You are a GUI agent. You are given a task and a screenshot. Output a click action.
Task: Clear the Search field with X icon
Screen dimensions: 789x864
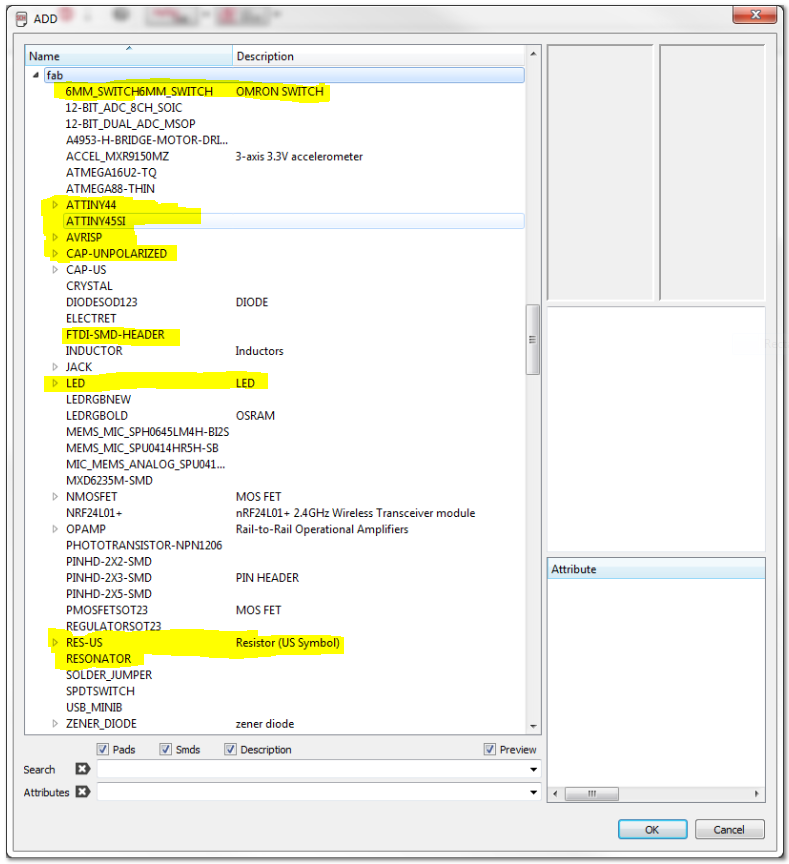click(83, 769)
